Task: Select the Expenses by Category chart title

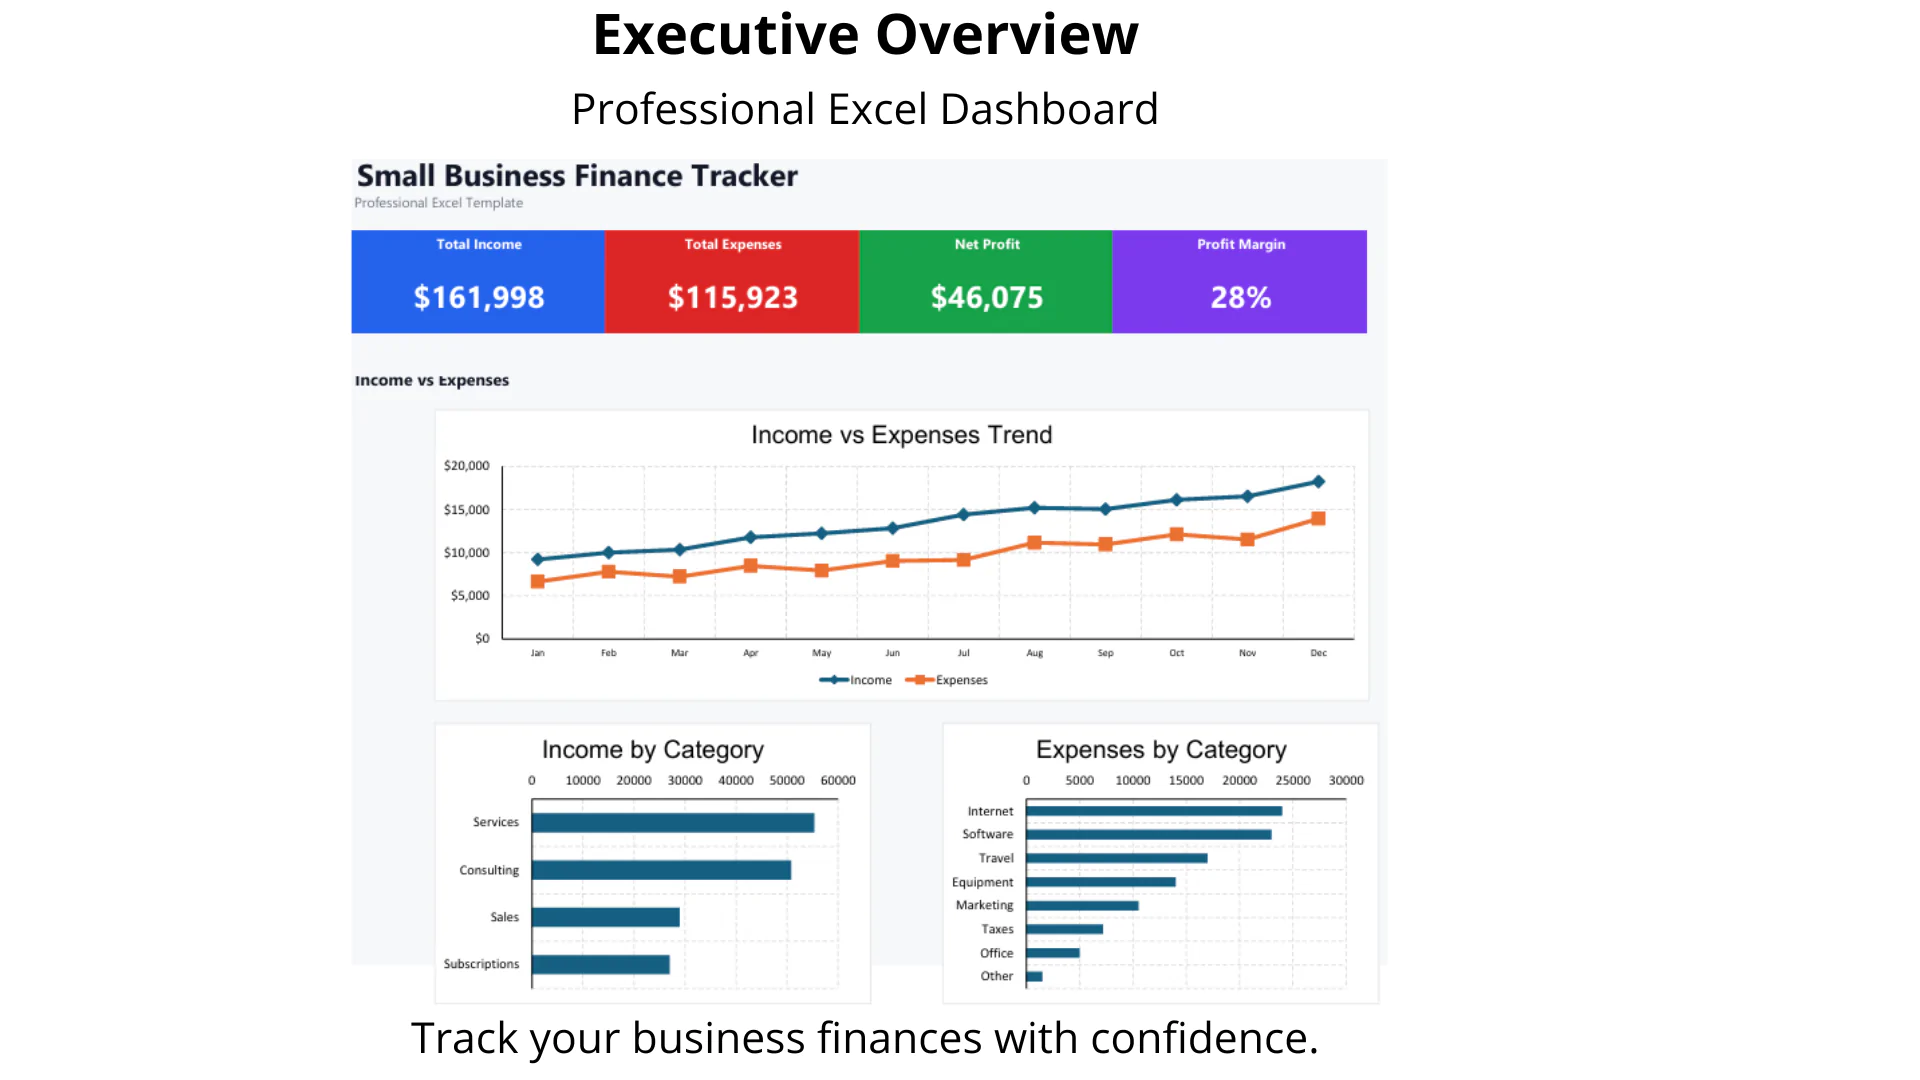Action: (x=1161, y=750)
